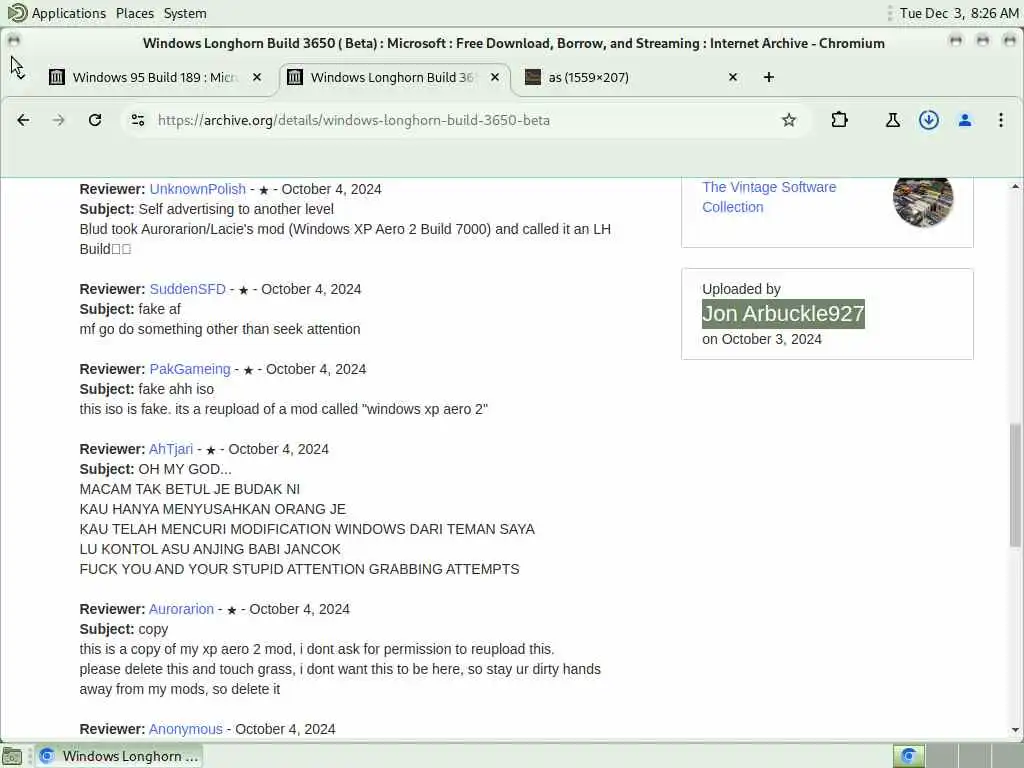Viewport: 1024px width, 768px height.
Task: Open Chrome Labs flask icon
Action: [x=892, y=120]
